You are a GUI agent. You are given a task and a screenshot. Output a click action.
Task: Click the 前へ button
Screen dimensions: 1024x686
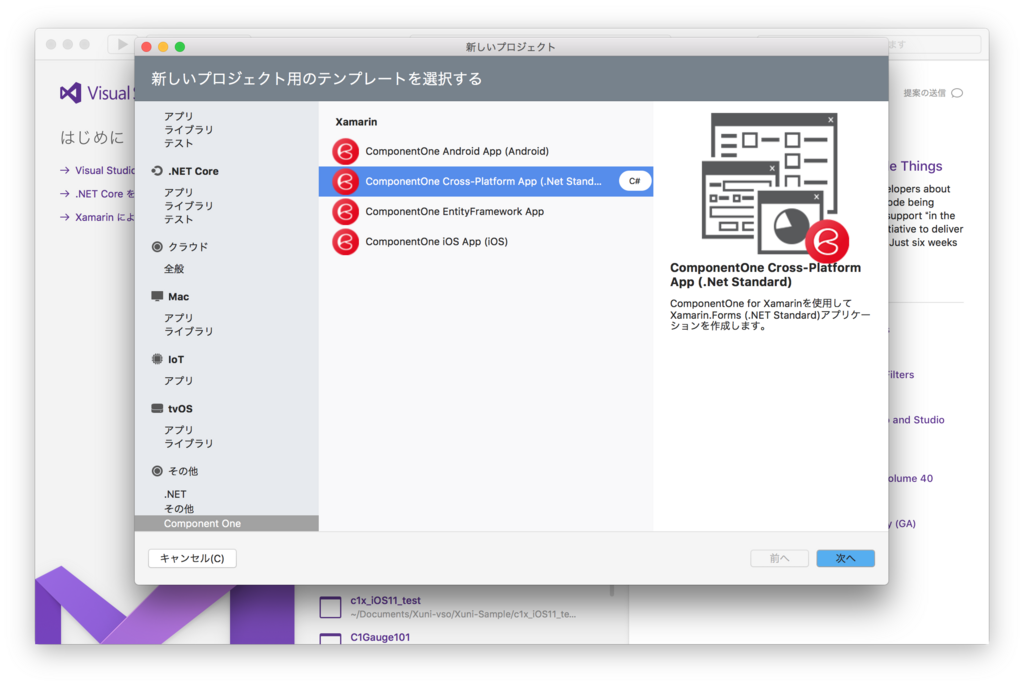779,559
